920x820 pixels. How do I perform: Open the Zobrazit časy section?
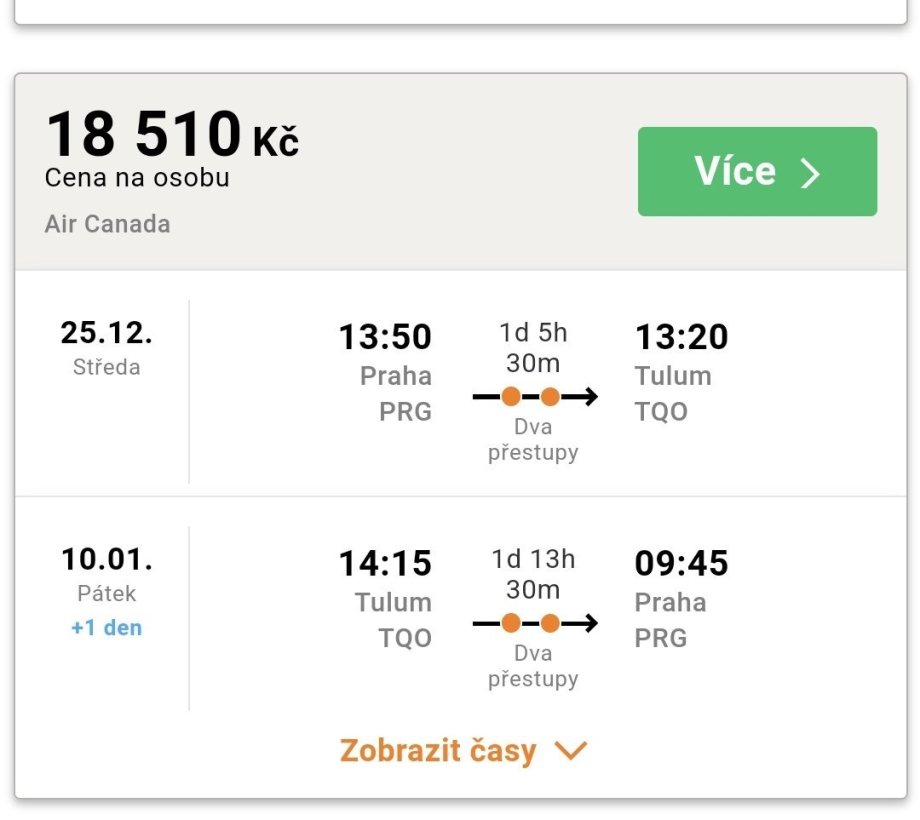(438, 751)
